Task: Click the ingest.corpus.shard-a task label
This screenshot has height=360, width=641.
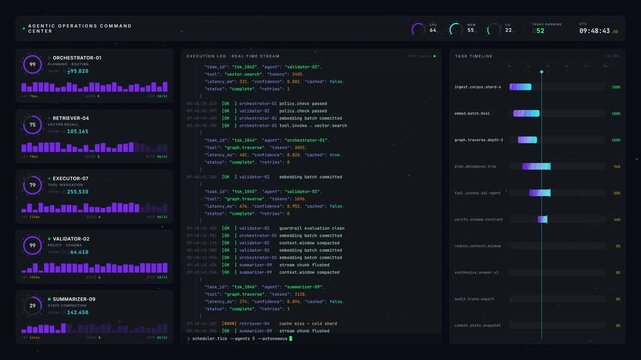Action: click(x=477, y=87)
